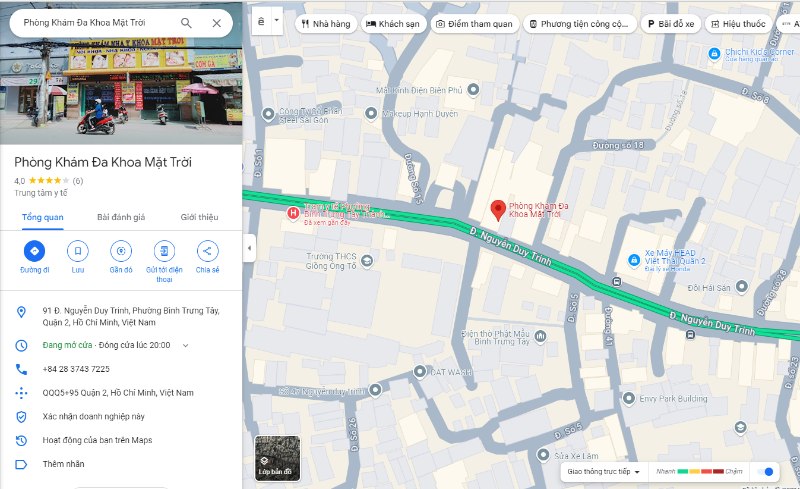Click the search magnifier icon
This screenshot has width=800, height=489.
tap(186, 23)
